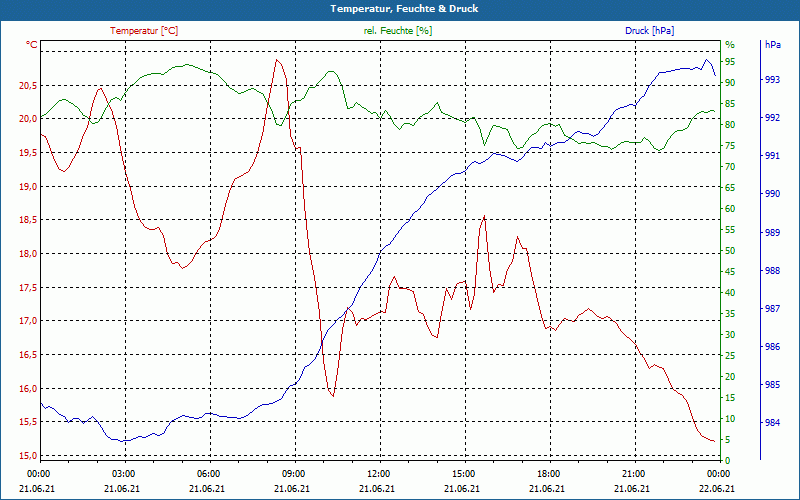Click the "20,0" temperature axis value
The image size is (800, 500).
28,119
